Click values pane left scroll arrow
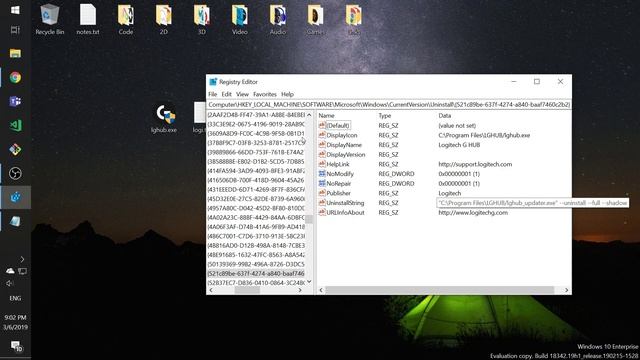 pos(321,290)
